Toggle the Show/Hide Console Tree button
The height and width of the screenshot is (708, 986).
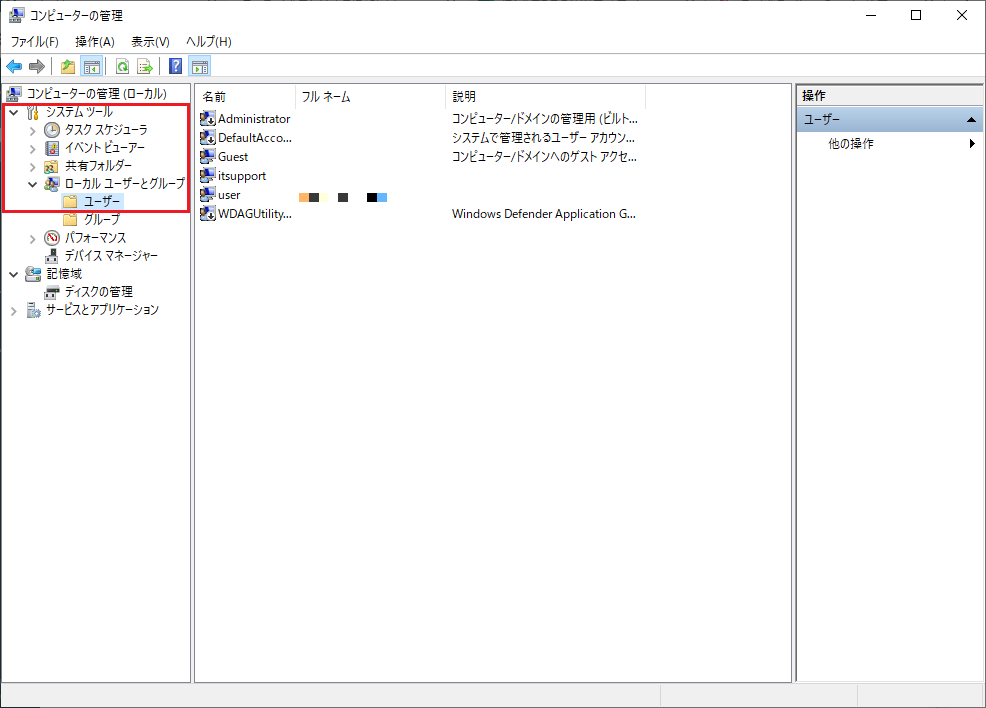[x=91, y=67]
